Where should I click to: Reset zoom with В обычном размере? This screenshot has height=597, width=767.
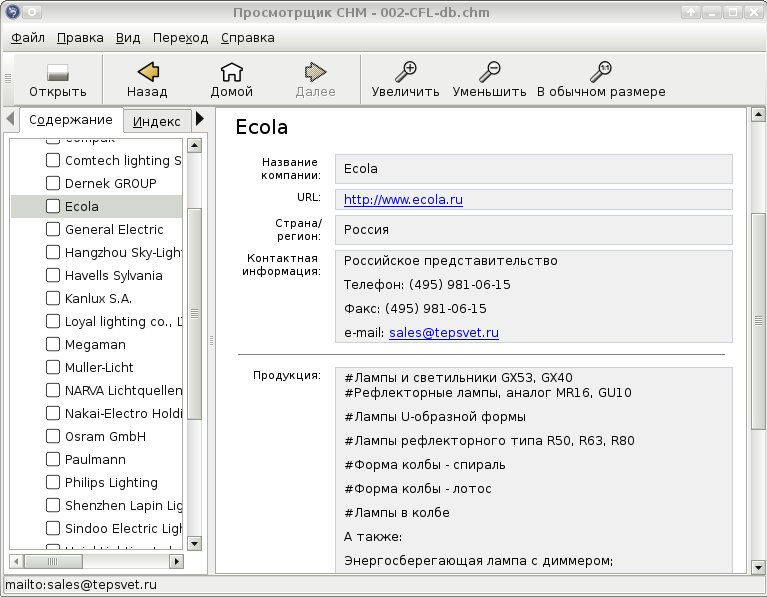(x=601, y=72)
